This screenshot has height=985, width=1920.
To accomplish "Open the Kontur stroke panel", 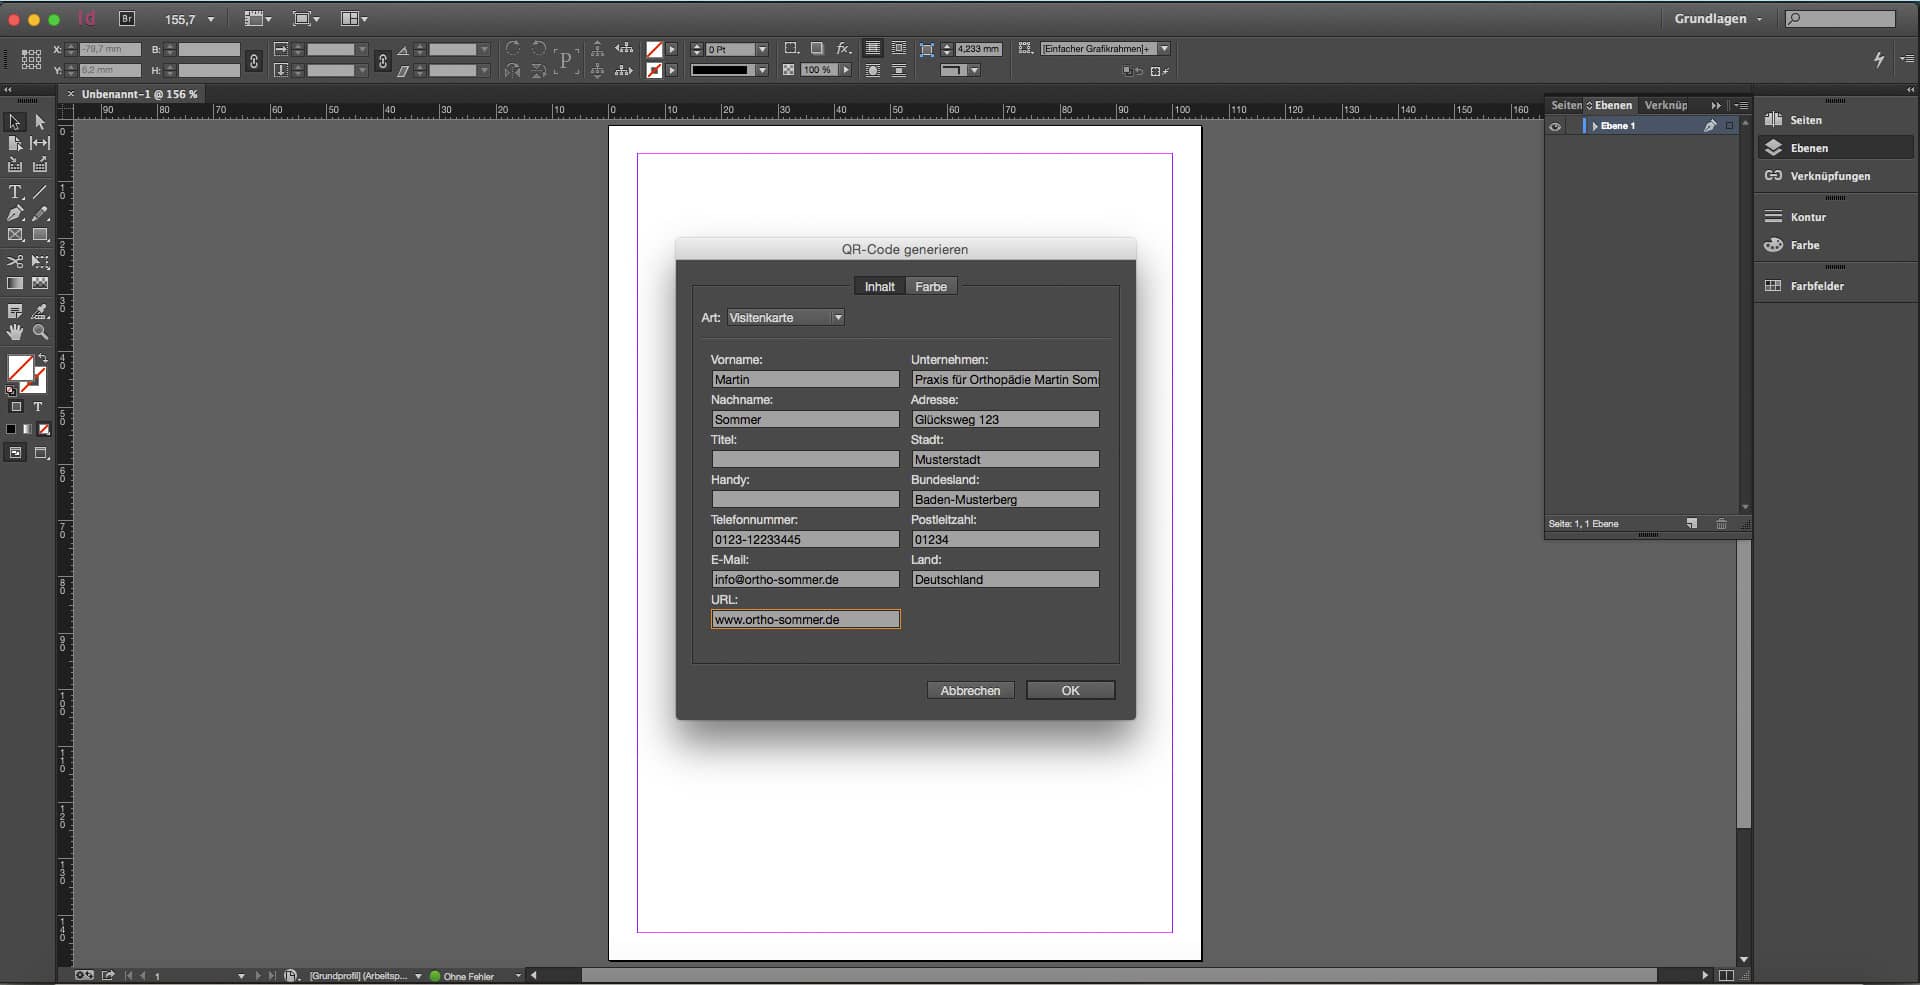I will (1807, 217).
